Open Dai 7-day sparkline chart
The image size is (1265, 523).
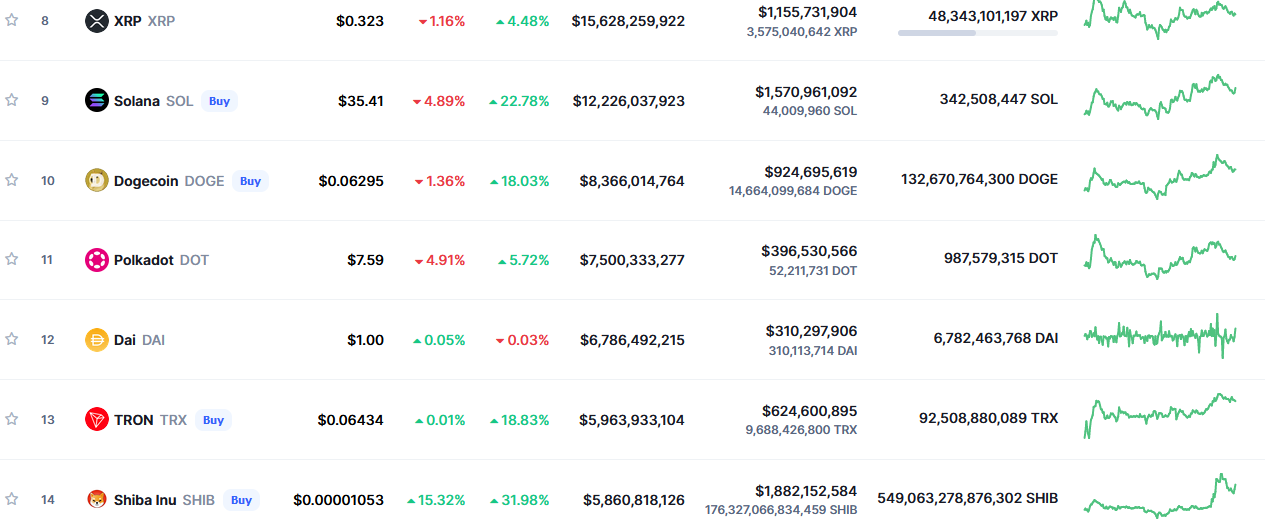[x=1160, y=337]
